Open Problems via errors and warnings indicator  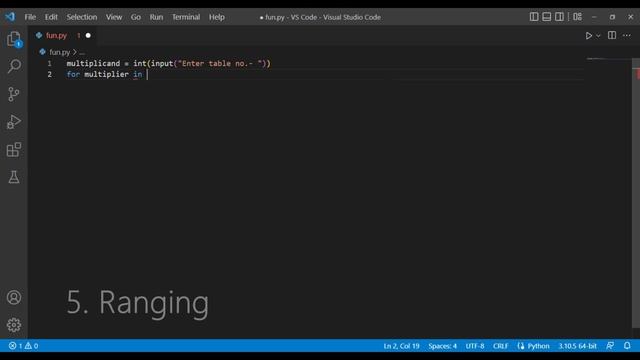[23, 346]
